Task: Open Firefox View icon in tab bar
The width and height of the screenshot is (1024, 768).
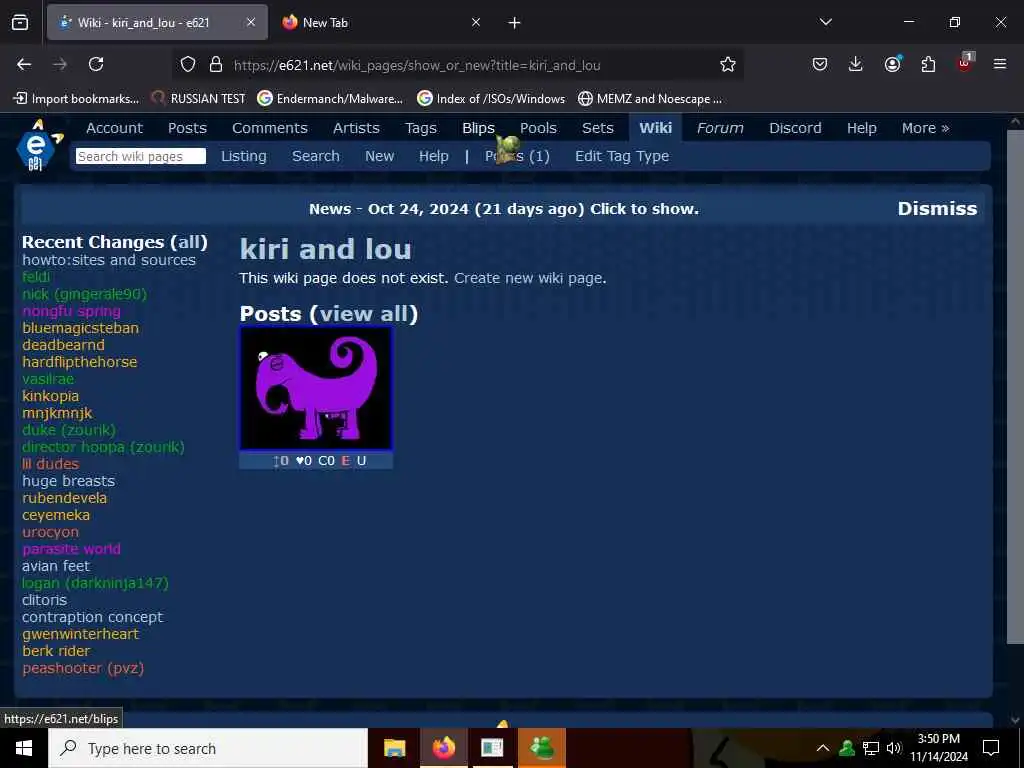Action: pos(20,22)
